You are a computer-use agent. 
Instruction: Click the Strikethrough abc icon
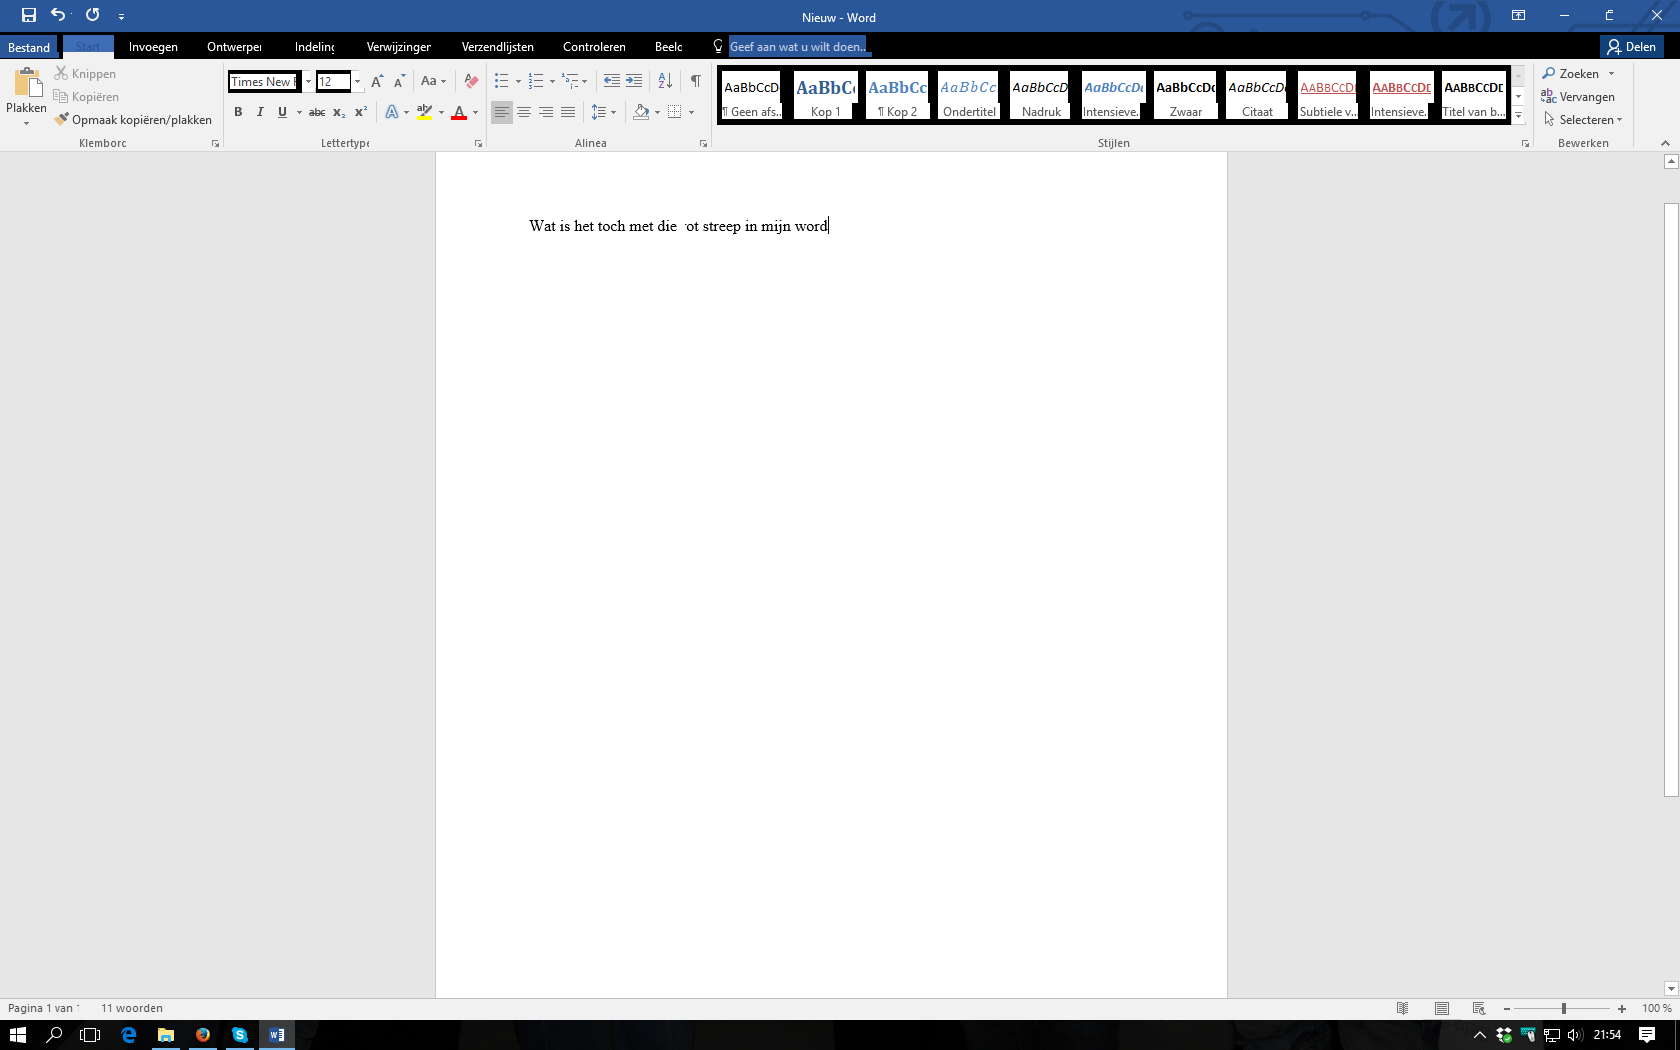(x=317, y=112)
